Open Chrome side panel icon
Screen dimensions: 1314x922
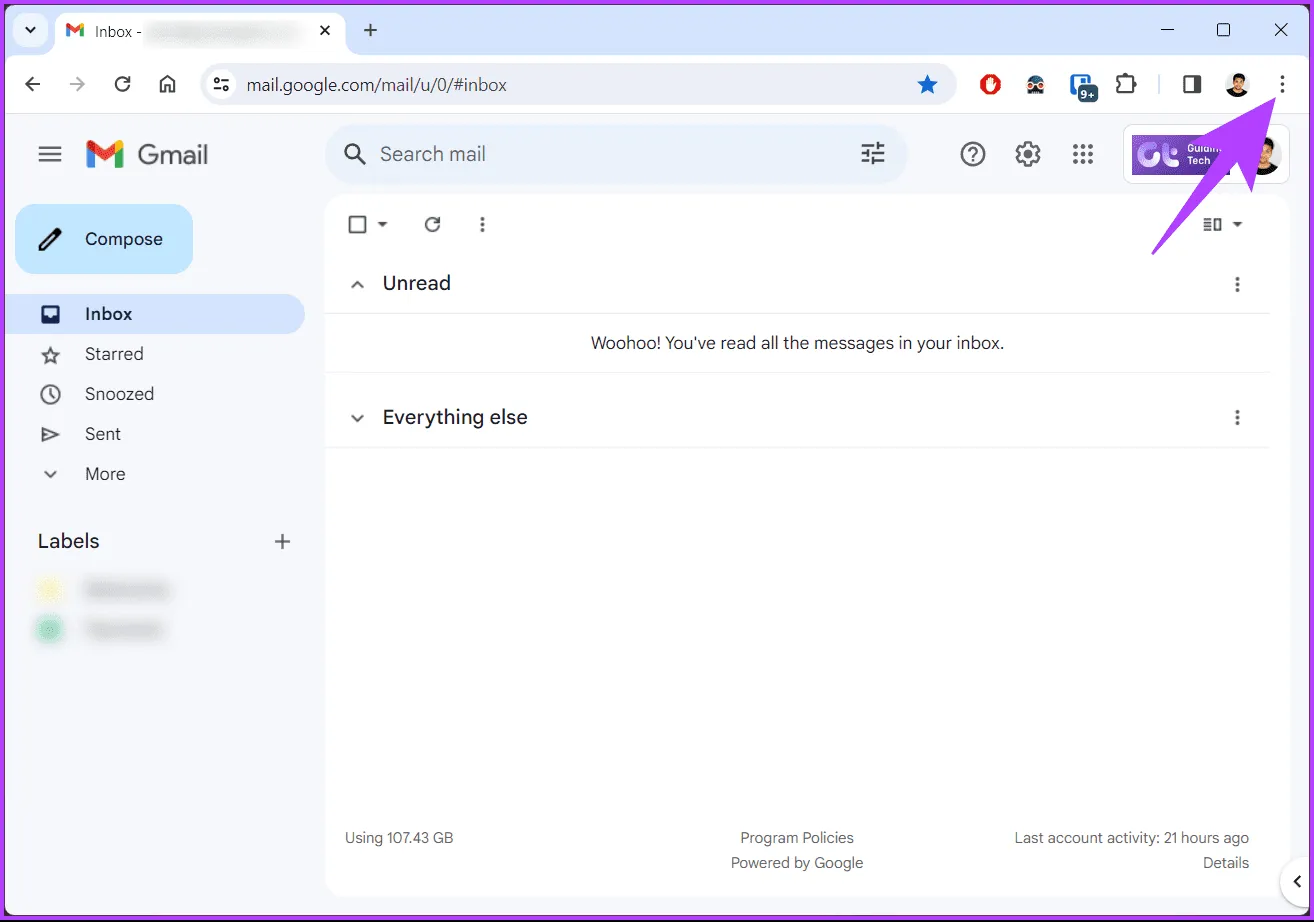pyautogui.click(x=1191, y=85)
